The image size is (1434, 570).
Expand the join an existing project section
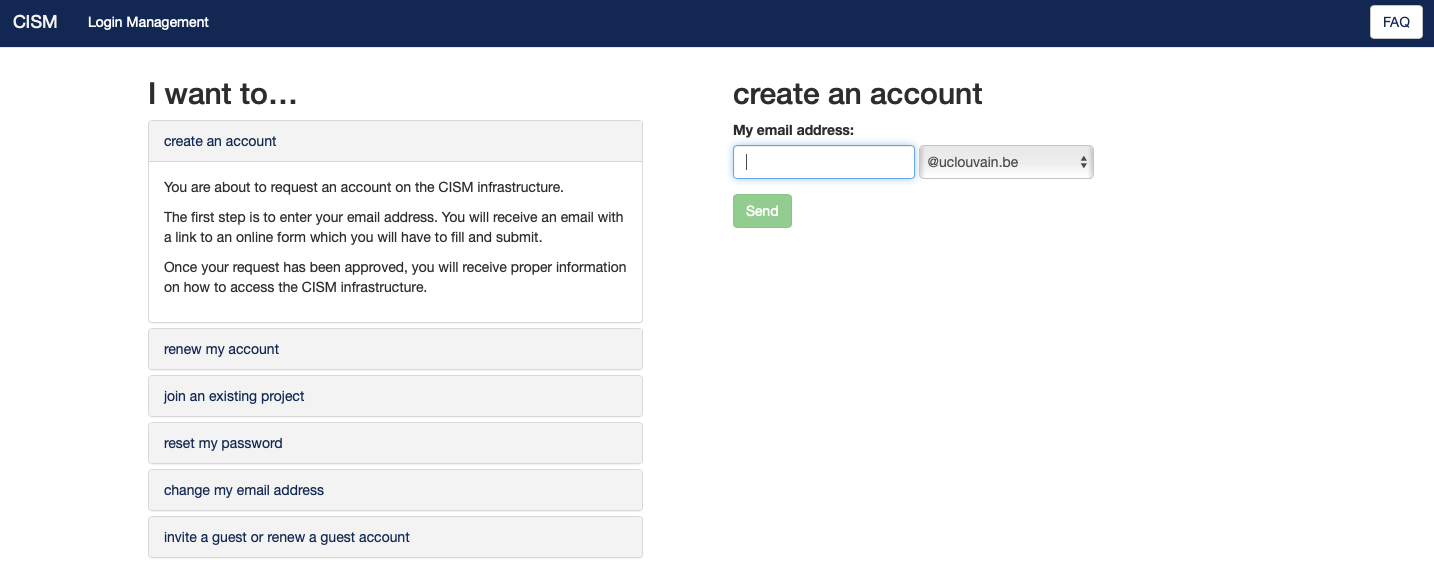point(395,396)
